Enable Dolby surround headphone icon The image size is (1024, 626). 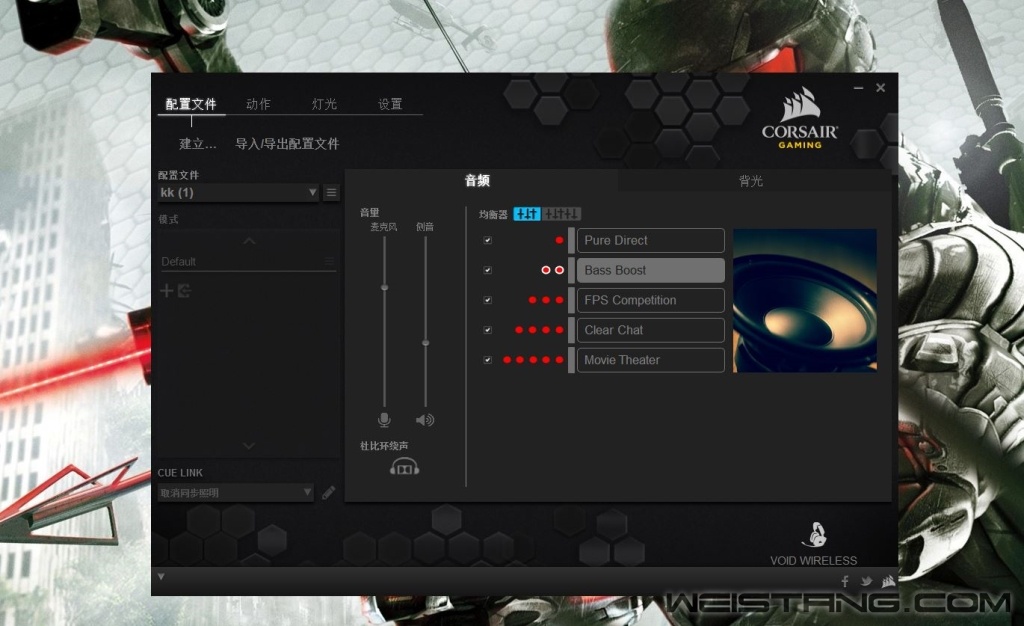point(404,467)
